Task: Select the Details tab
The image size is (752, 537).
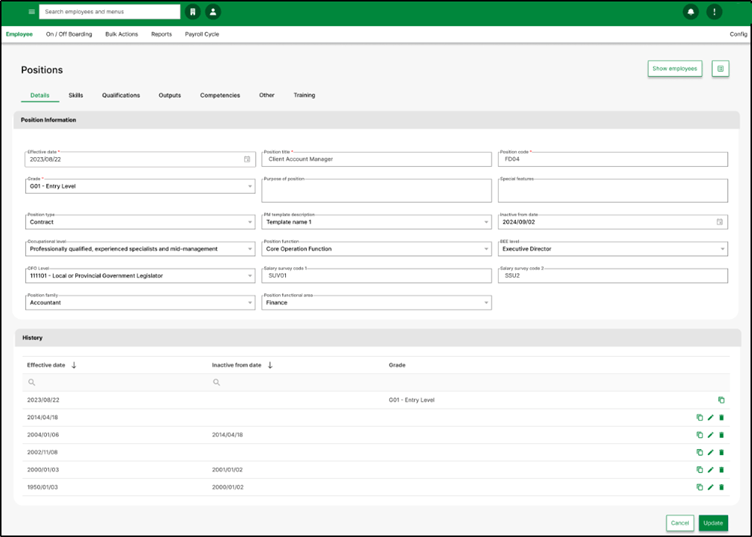Action: (40, 95)
